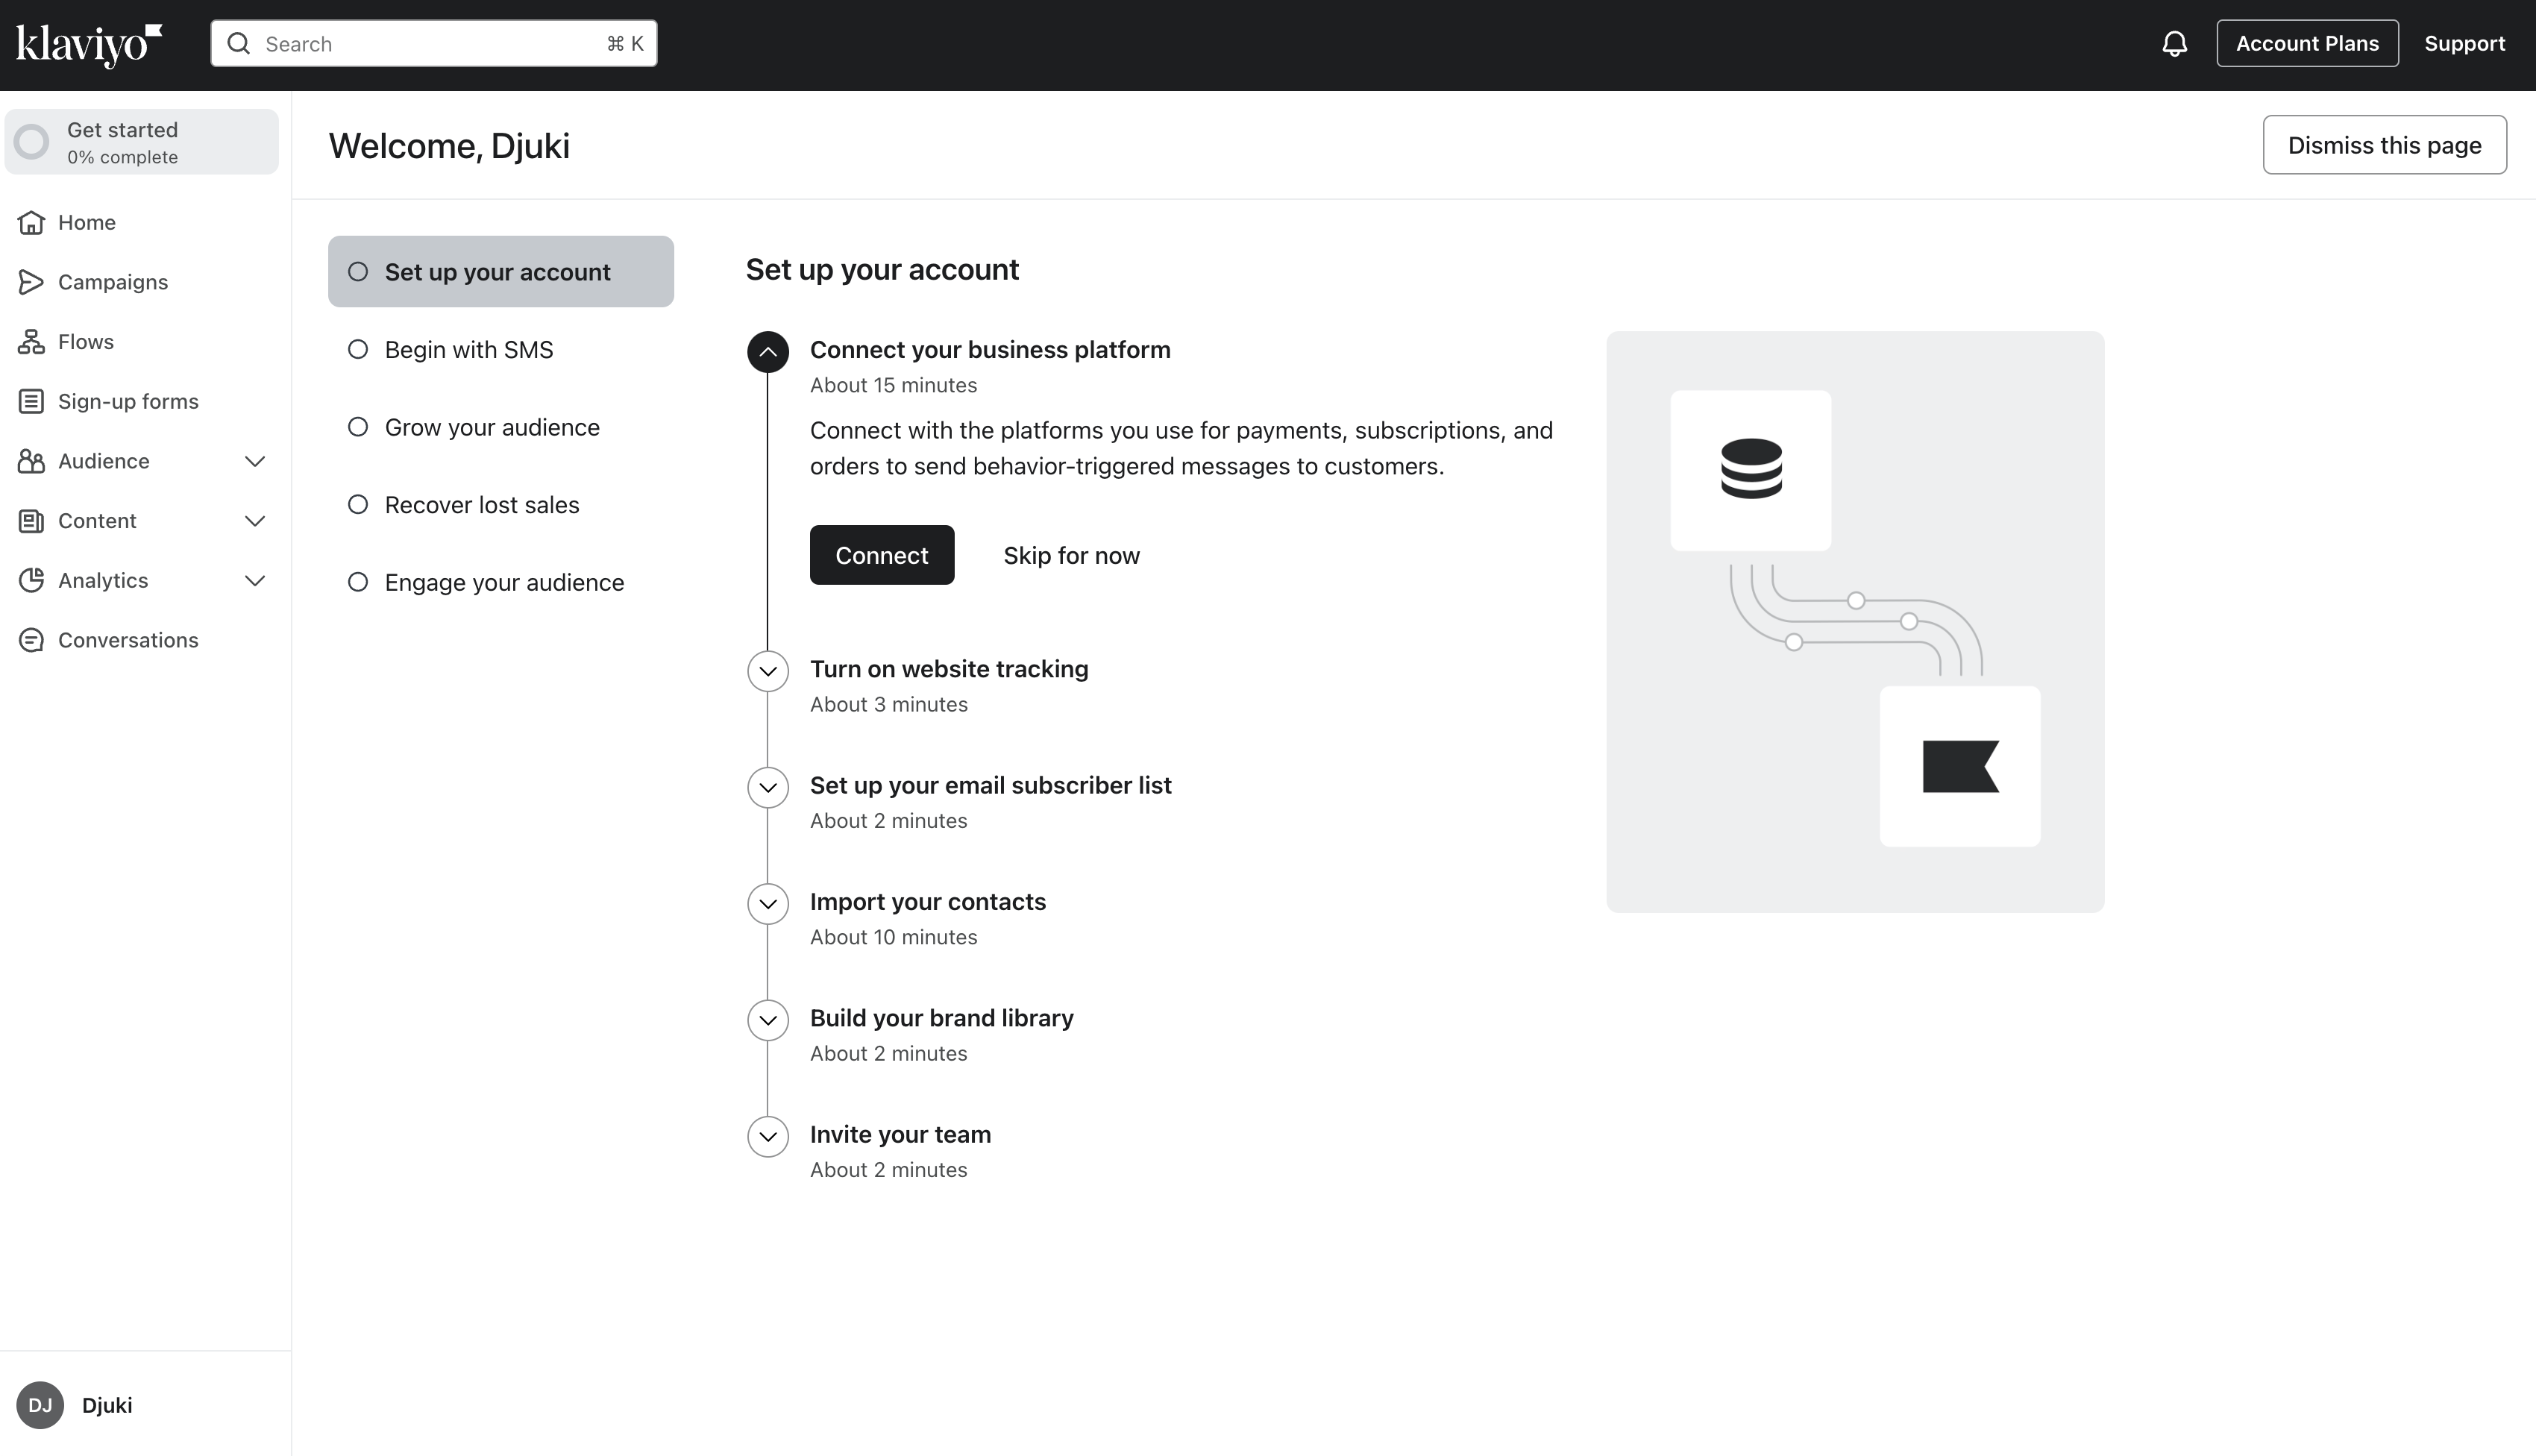
Task: Expand the Audience sidebar menu chevron
Action: [255, 461]
